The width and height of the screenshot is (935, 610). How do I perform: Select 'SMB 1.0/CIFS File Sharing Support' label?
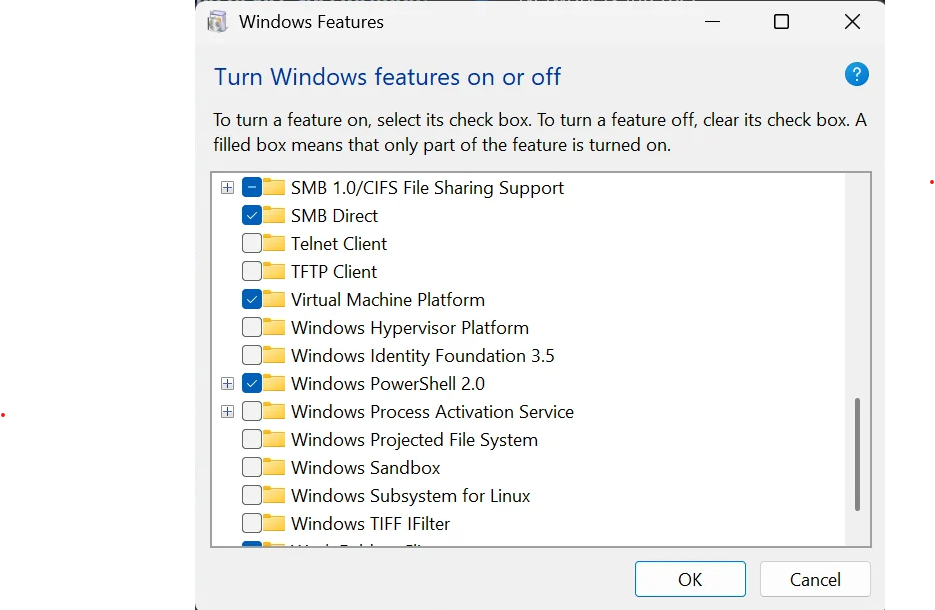click(x=427, y=188)
